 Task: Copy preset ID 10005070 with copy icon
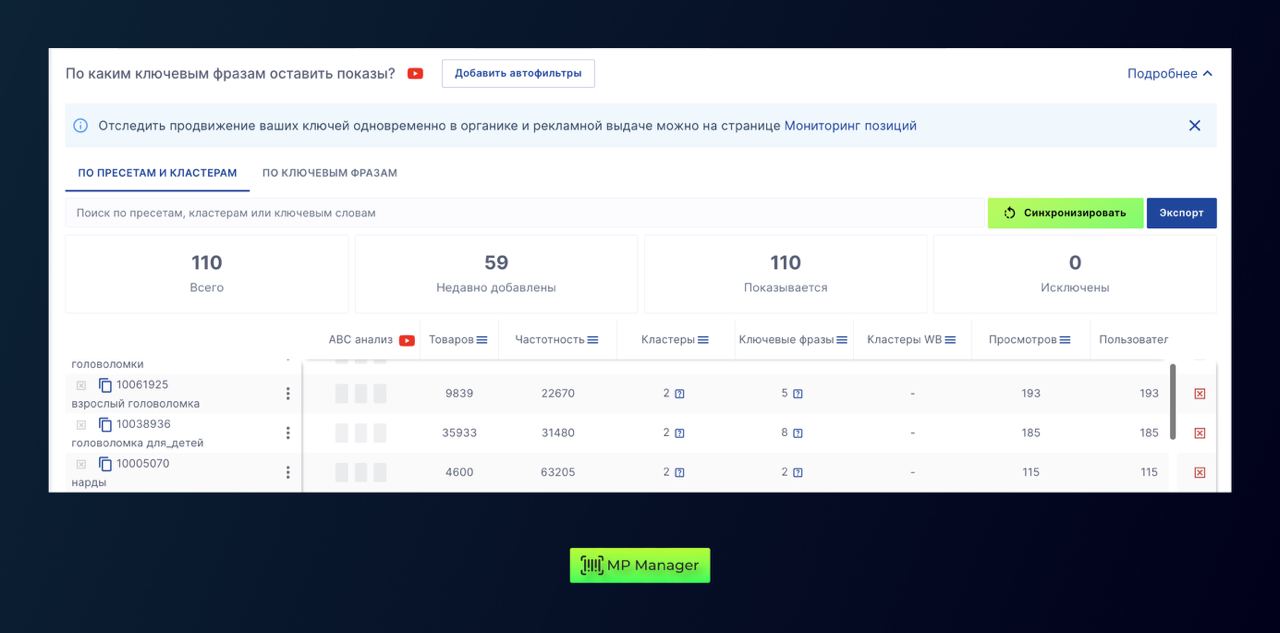[105, 464]
